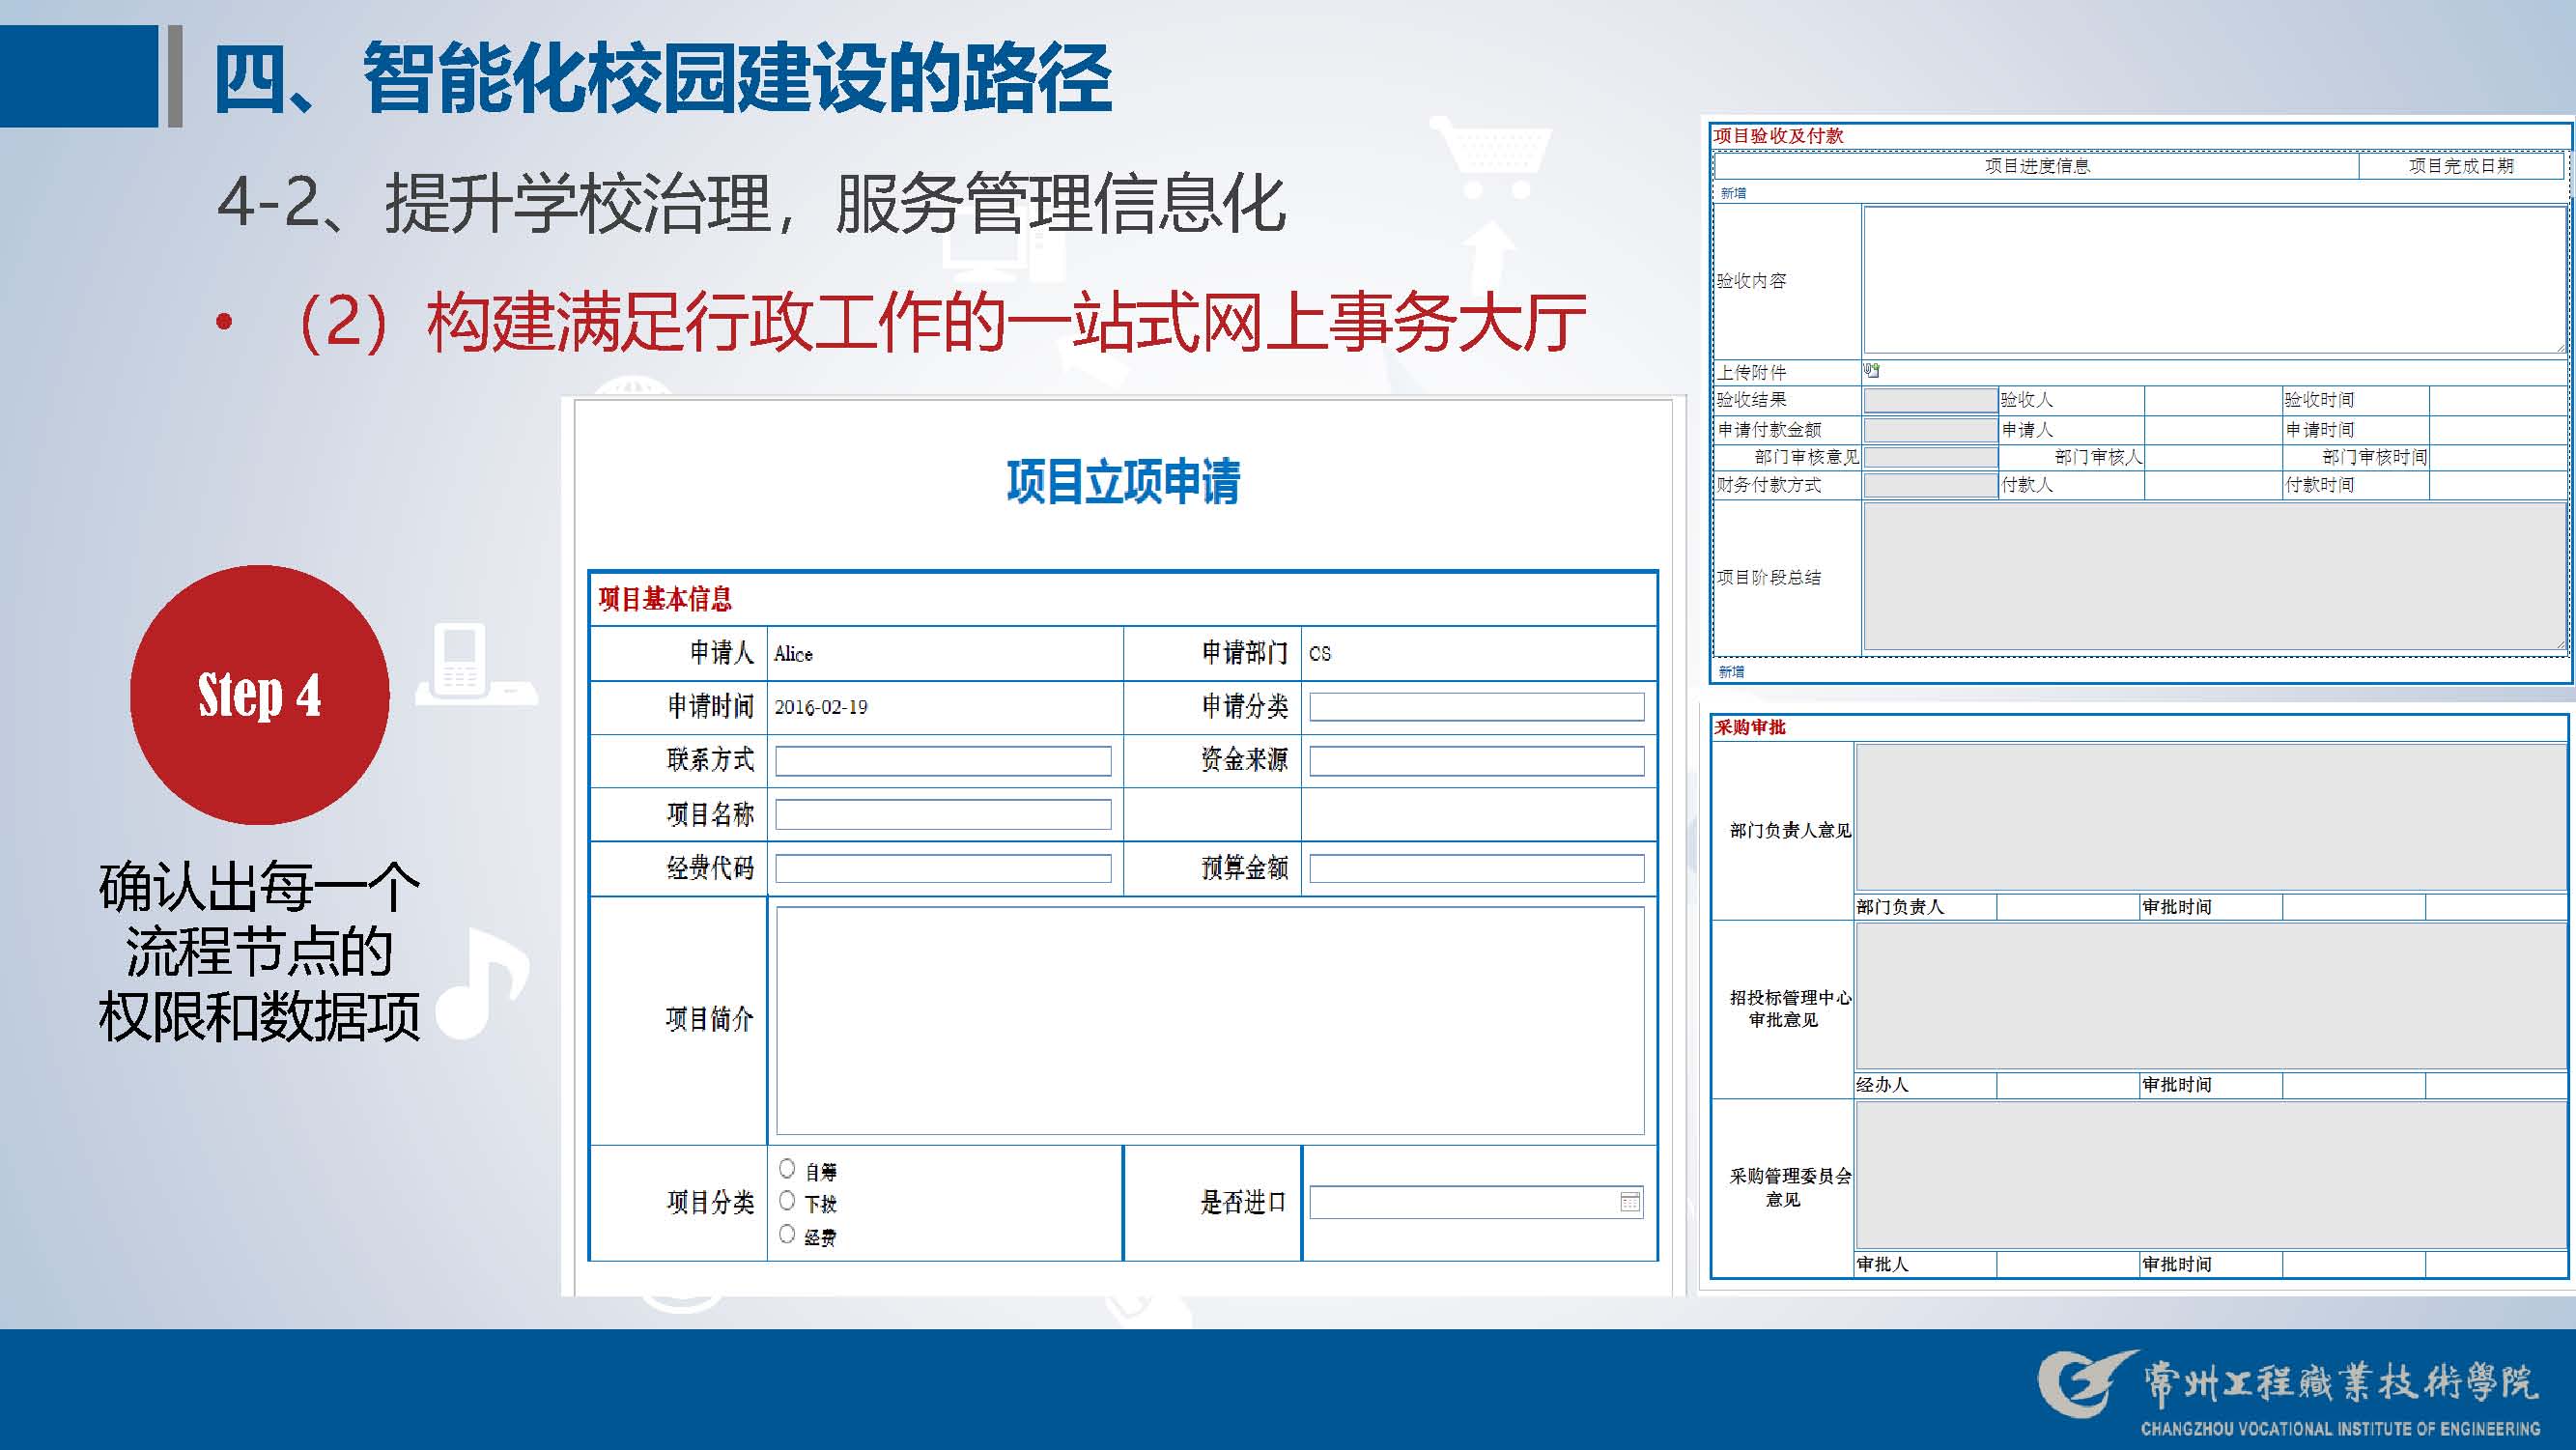Focus the 经费代码 text field
This screenshot has width=2576, height=1450.
(942, 868)
